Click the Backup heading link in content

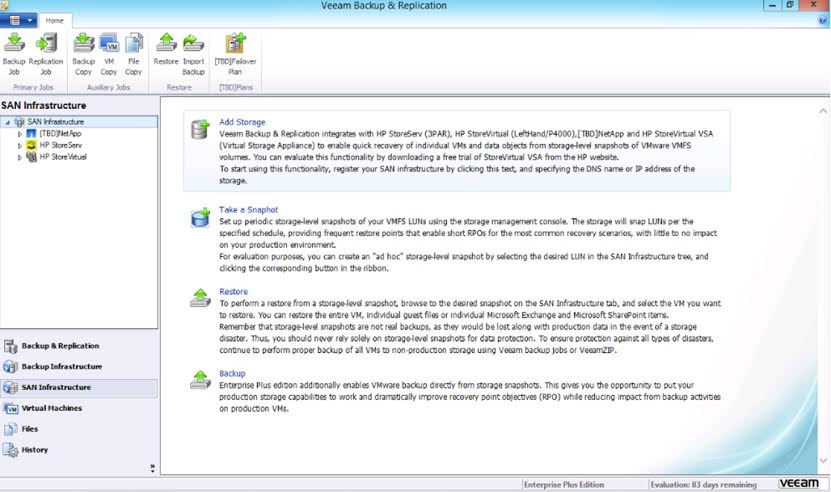pyautogui.click(x=232, y=373)
